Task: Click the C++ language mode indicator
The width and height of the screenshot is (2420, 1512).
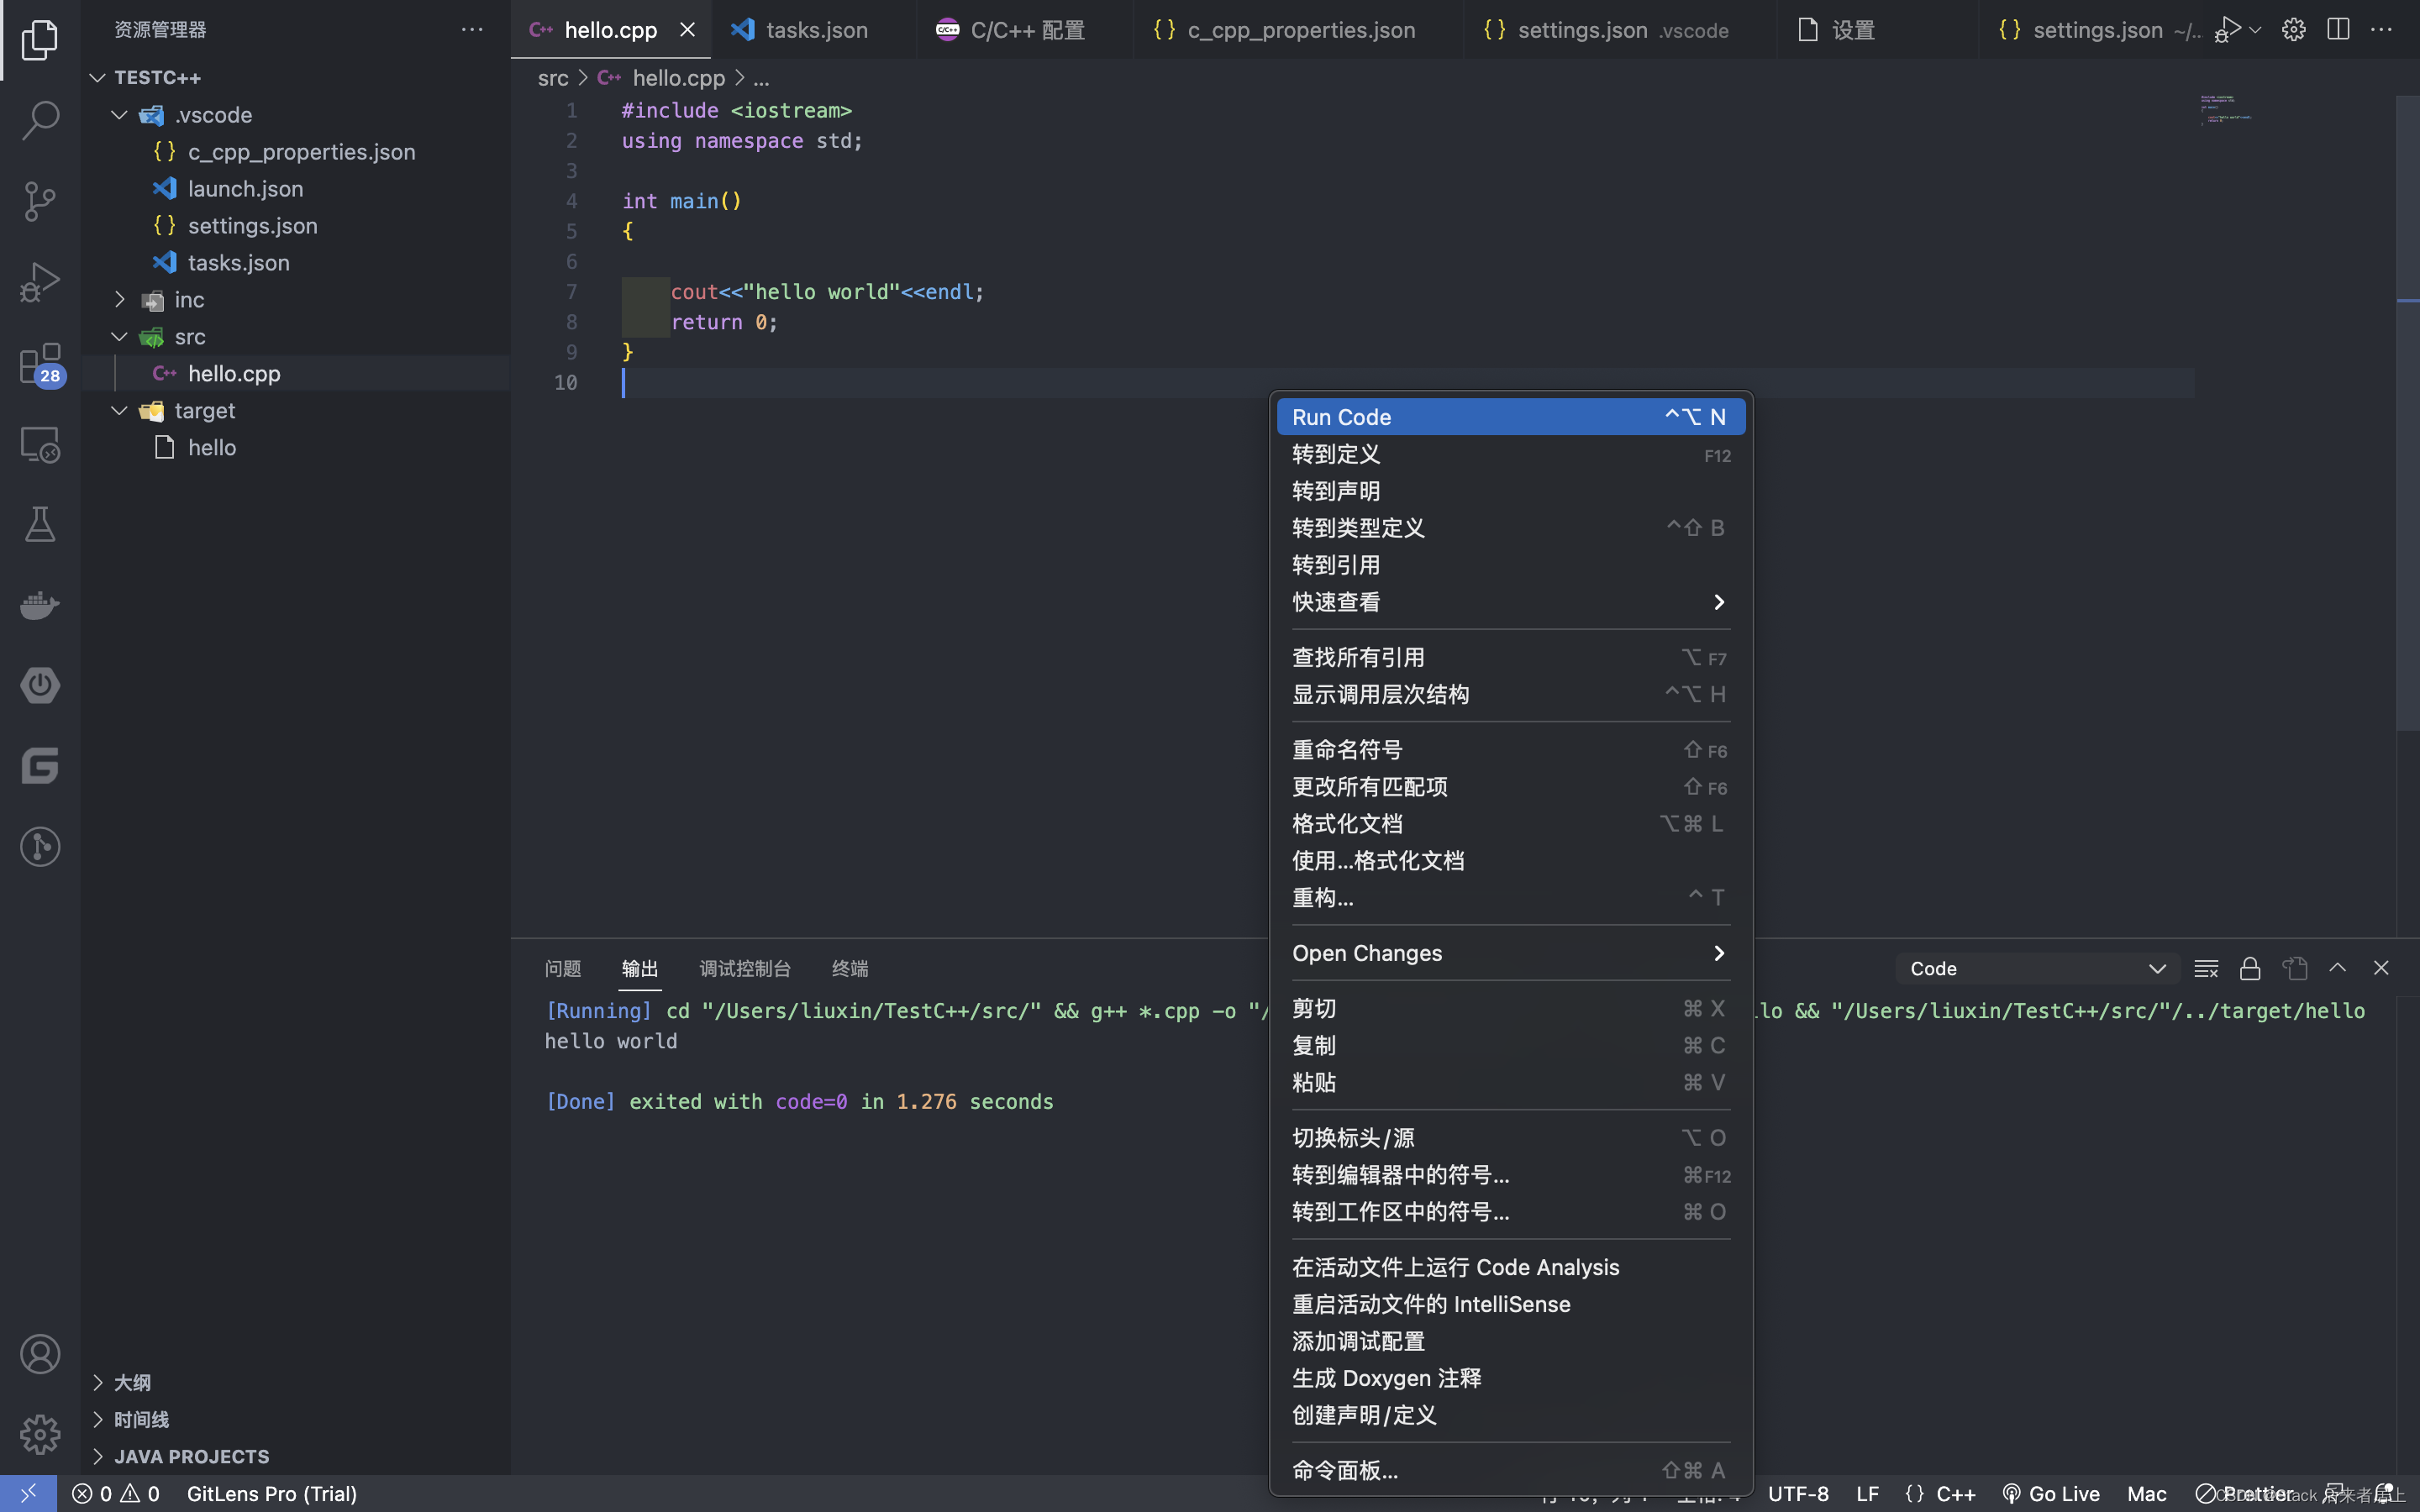Action: click(x=1953, y=1493)
